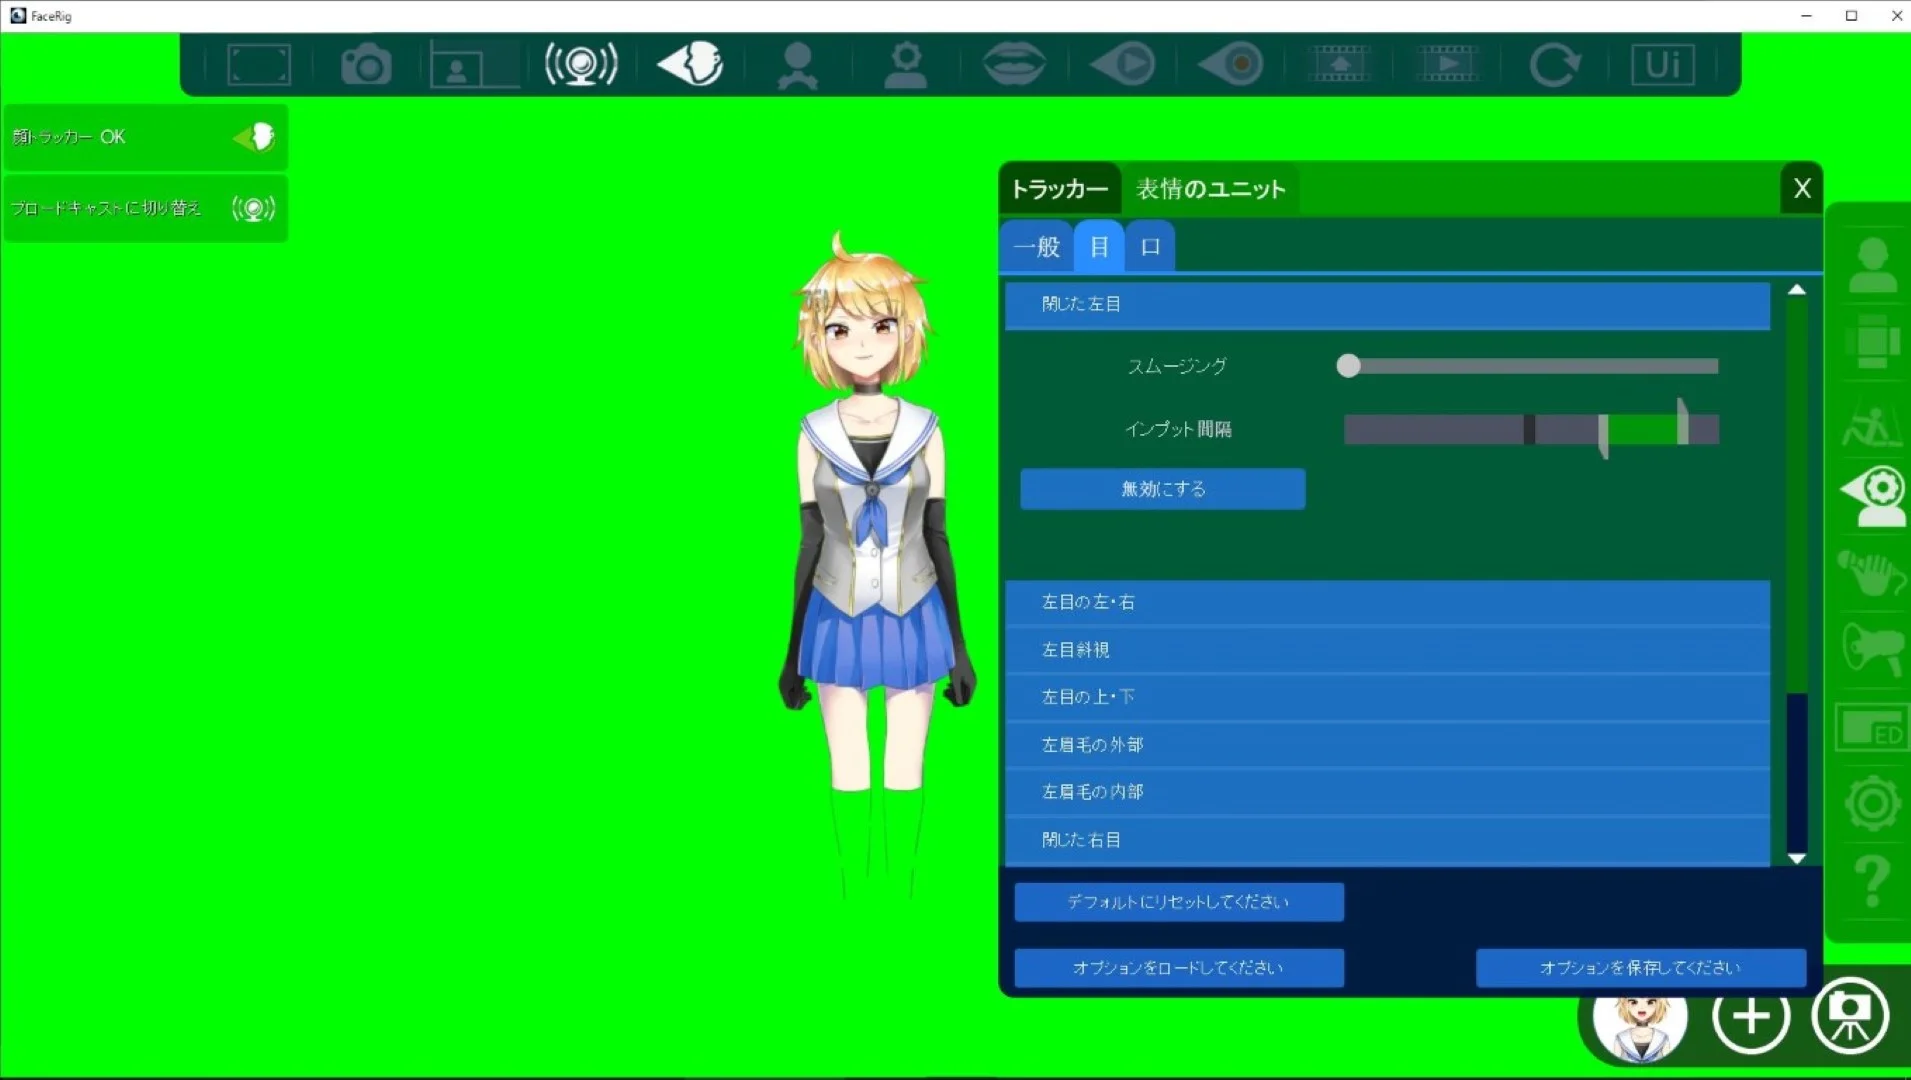Expand the 左目の左・右 section
This screenshot has height=1080, width=1911.
pyautogui.click(x=1390, y=601)
